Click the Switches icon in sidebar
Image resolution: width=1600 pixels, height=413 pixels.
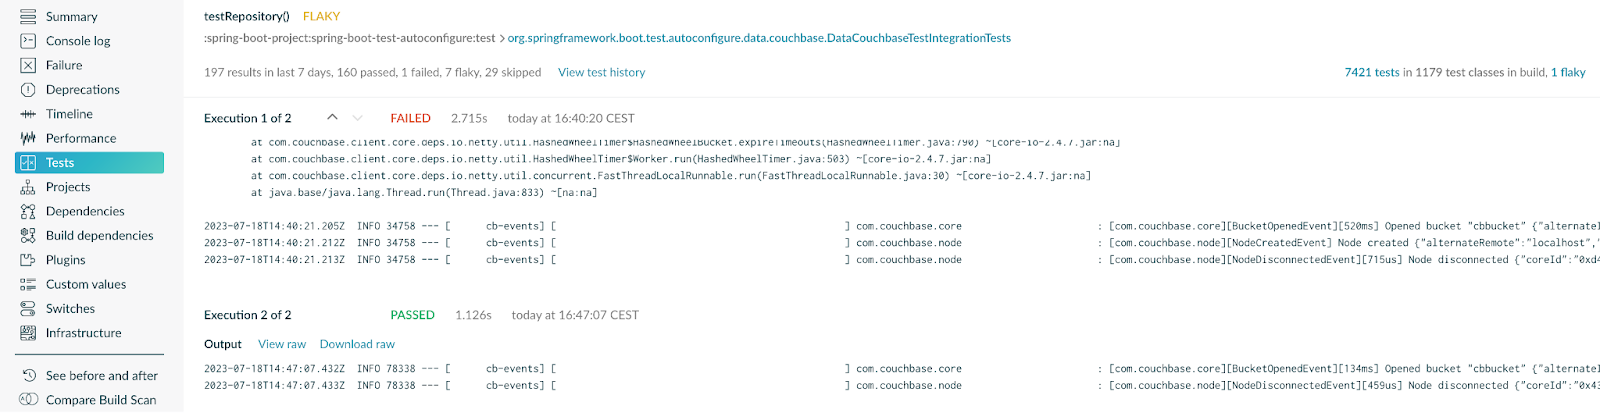point(28,309)
